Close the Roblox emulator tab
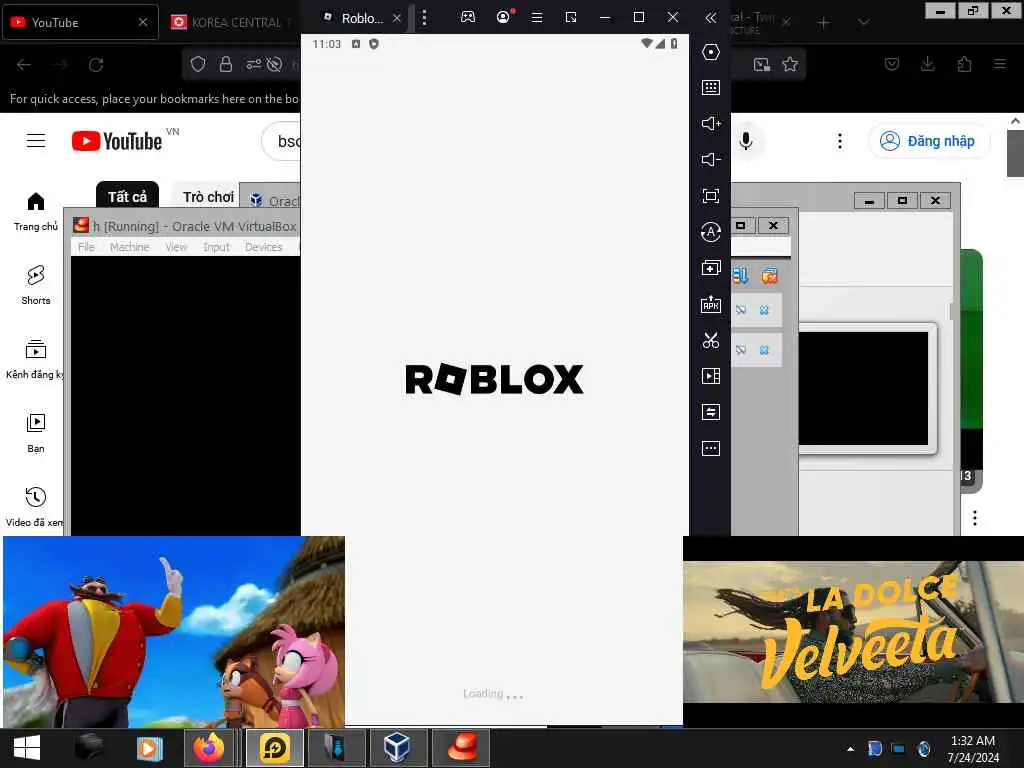This screenshot has height=768, width=1024. tap(396, 18)
